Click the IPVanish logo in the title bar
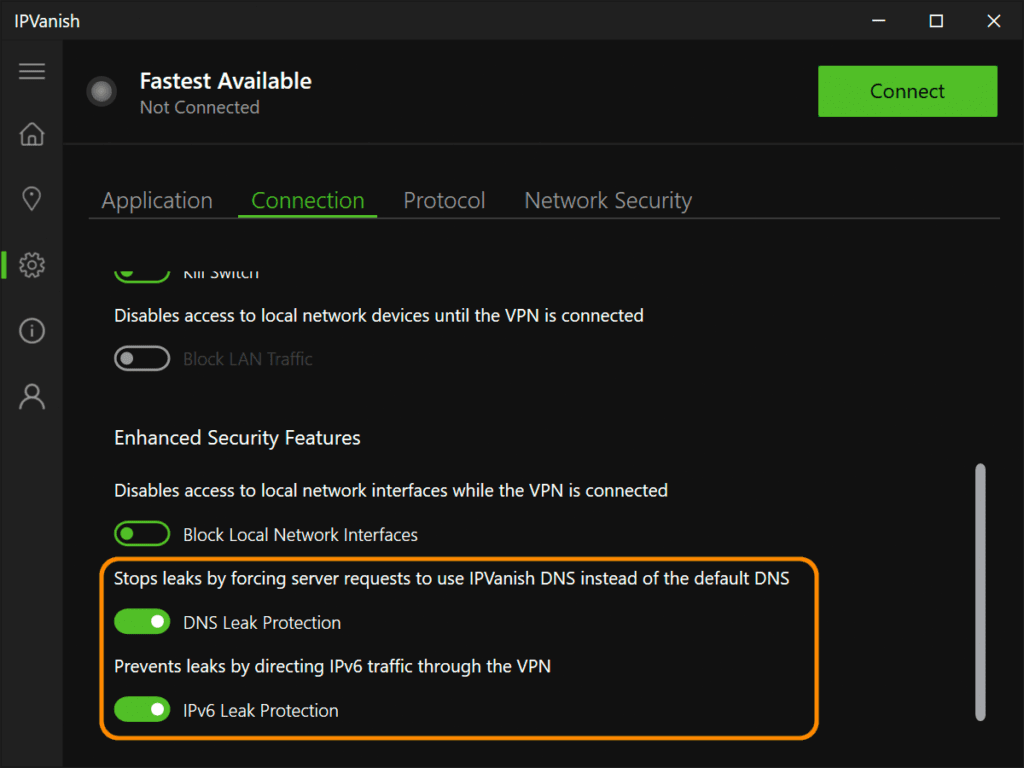The width and height of the screenshot is (1024, 768). pyautogui.click(x=47, y=20)
